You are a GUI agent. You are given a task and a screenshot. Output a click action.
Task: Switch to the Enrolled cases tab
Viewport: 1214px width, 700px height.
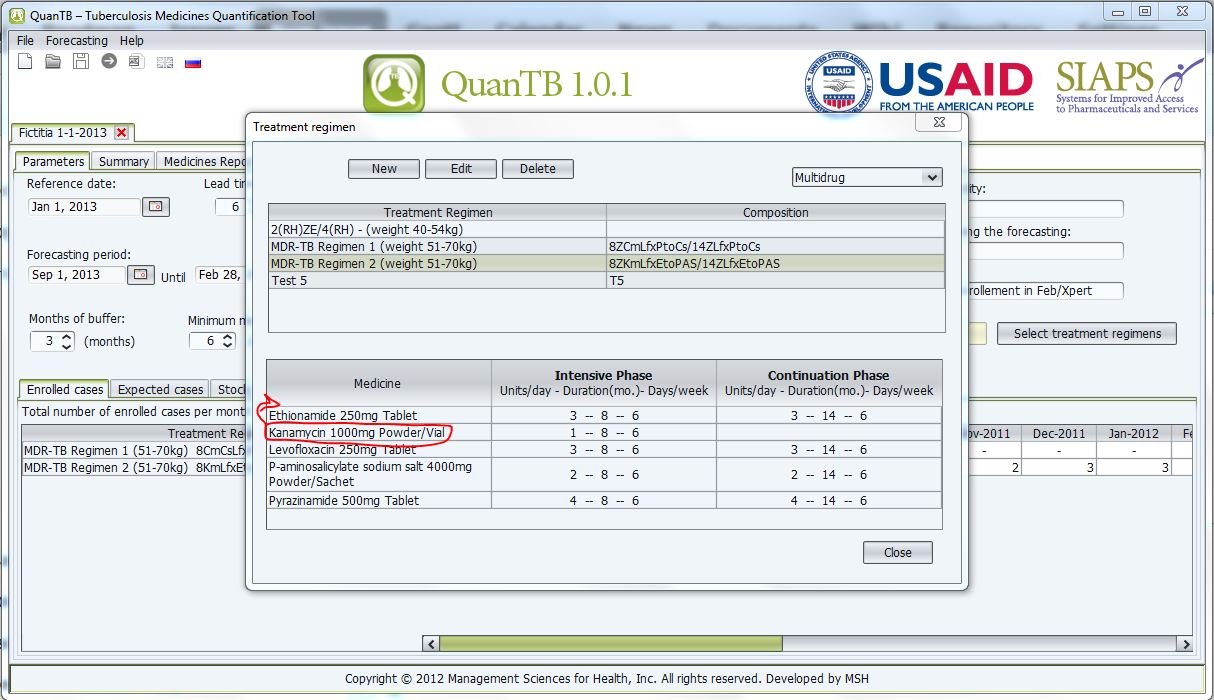coord(64,389)
